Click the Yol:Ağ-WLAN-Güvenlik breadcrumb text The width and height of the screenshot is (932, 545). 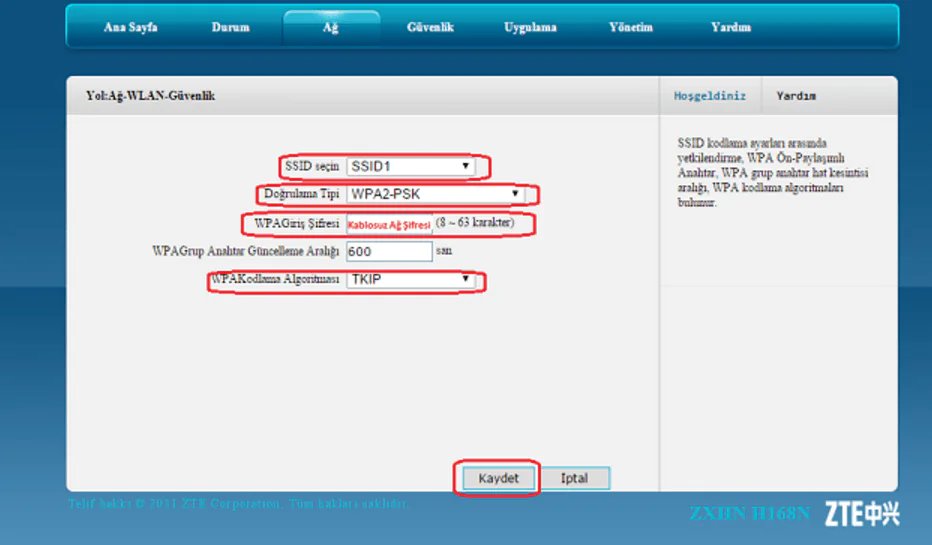tap(150, 96)
